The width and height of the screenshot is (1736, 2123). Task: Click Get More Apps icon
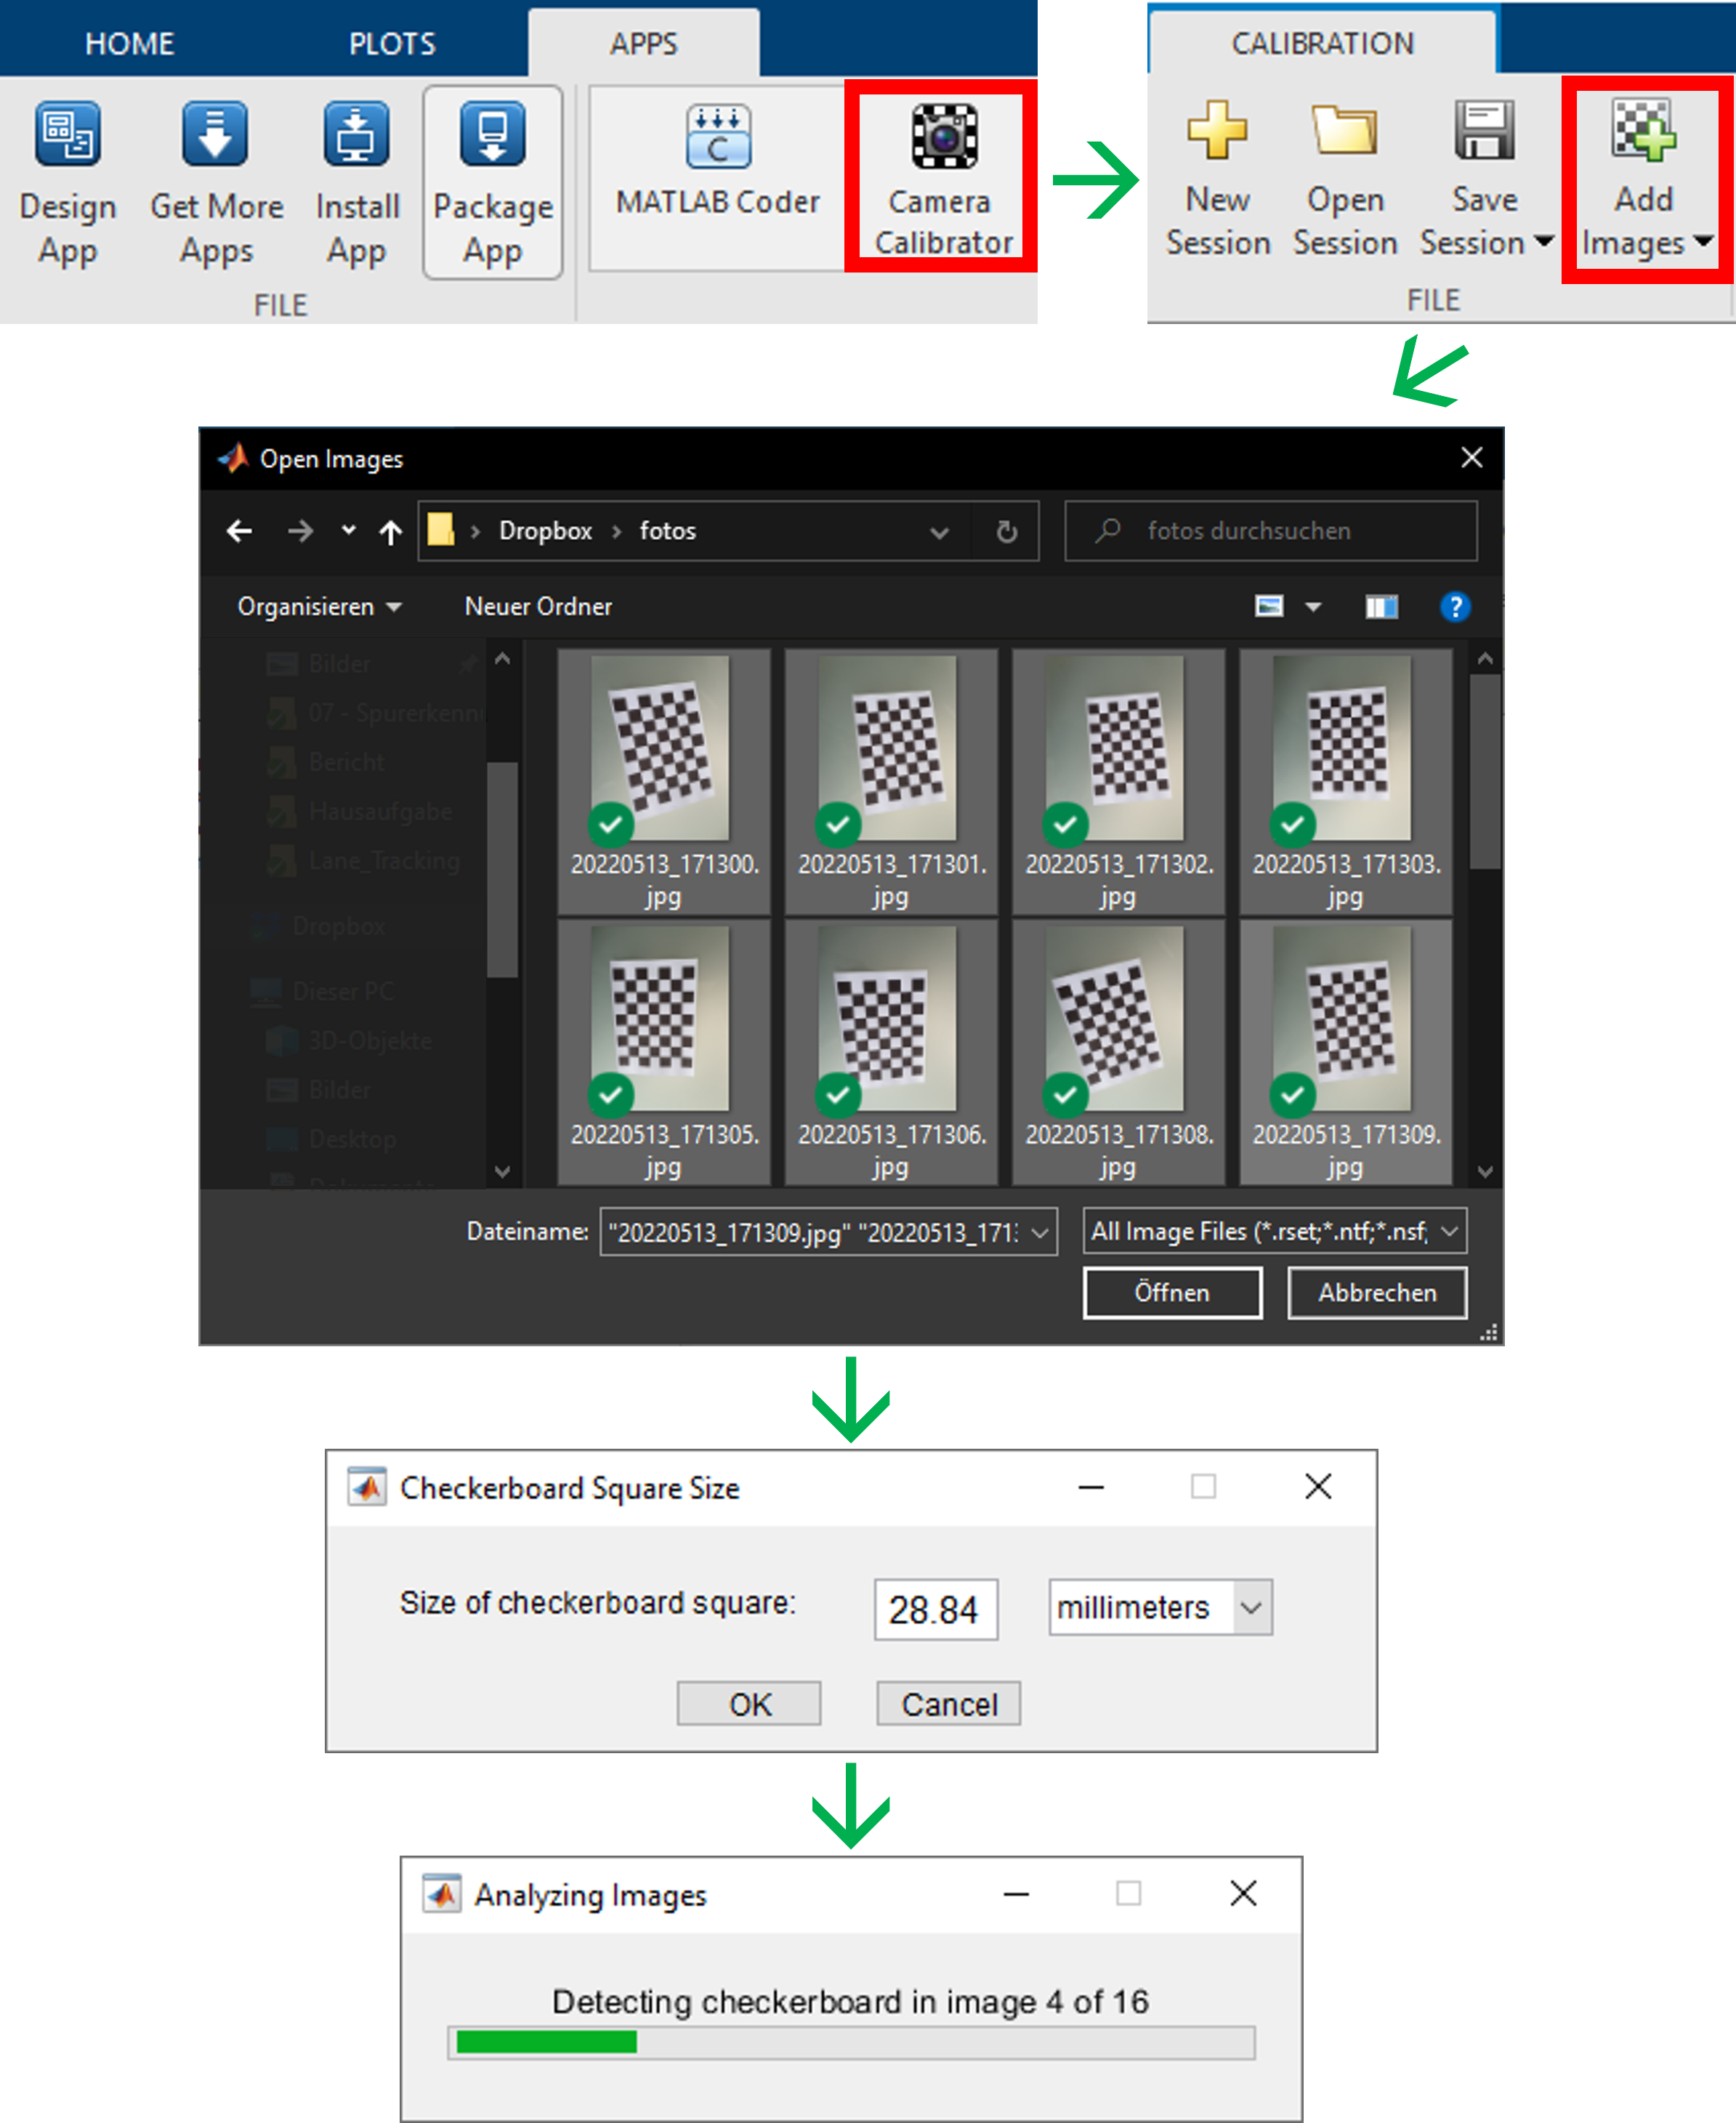(215, 134)
